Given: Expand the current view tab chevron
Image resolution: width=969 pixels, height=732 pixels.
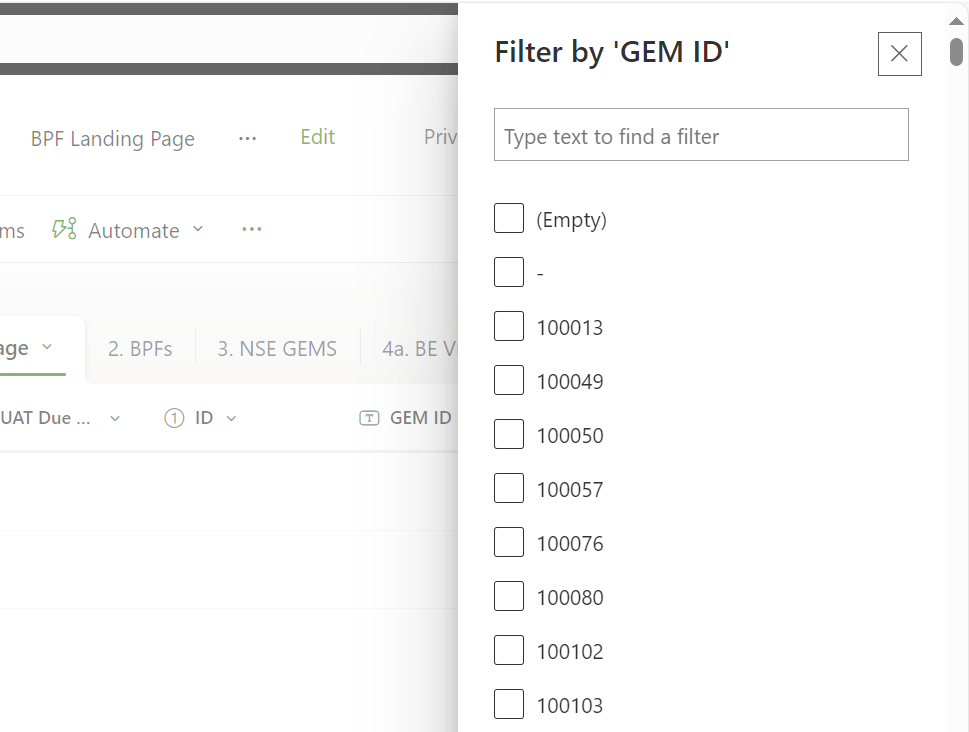Looking at the screenshot, I should pyautogui.click(x=47, y=347).
